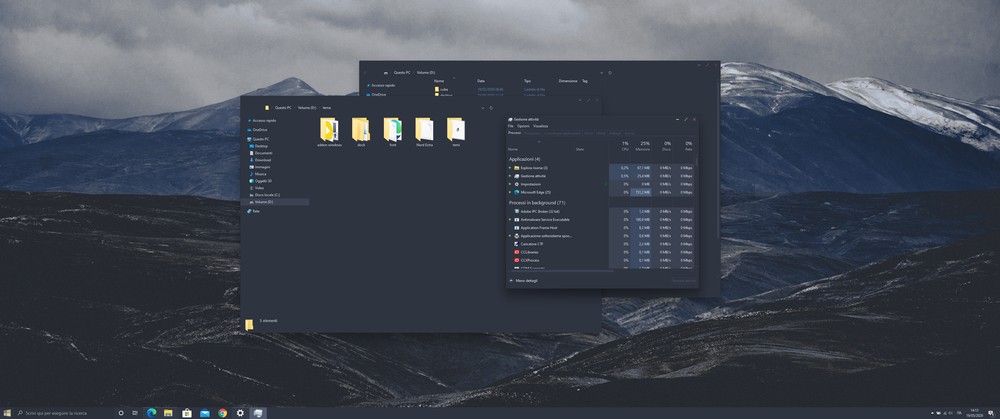The height and width of the screenshot is (419, 1000).
Task: Expand Antimalware Service Executable process
Action: [x=510, y=220]
